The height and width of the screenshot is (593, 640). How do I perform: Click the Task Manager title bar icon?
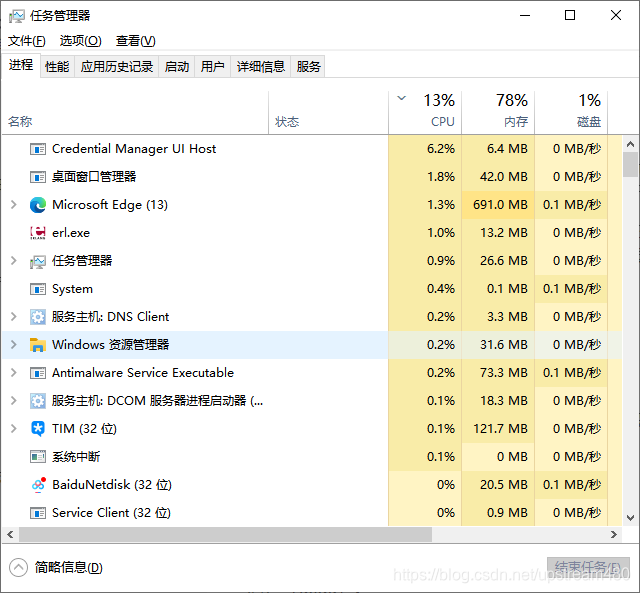(17, 16)
